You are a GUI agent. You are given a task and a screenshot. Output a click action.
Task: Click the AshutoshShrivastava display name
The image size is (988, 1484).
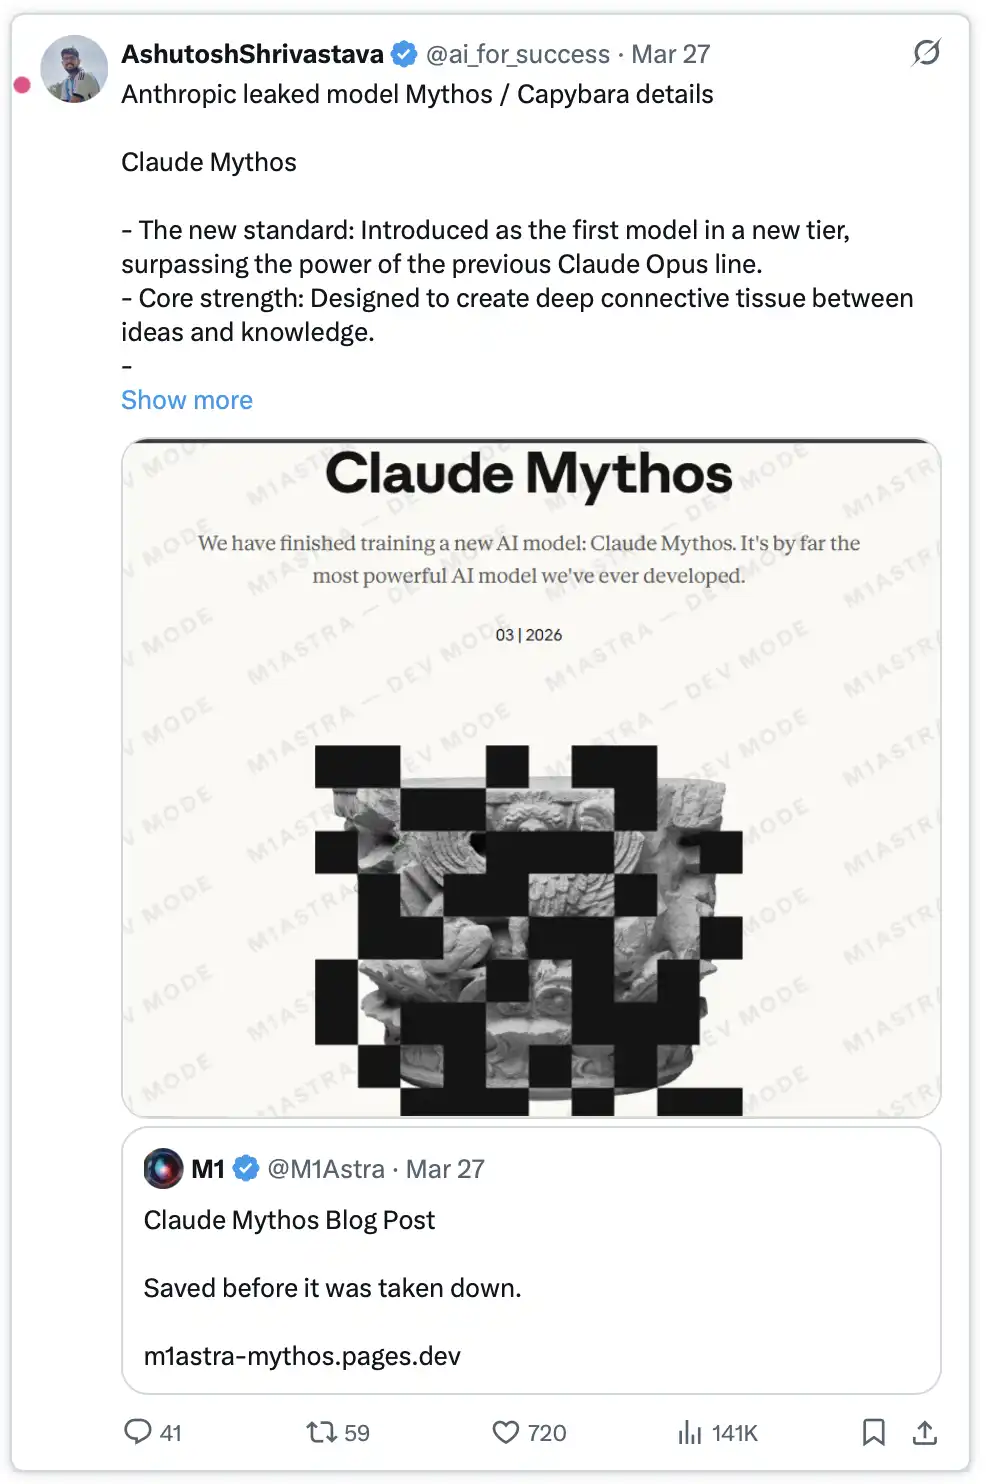click(x=252, y=54)
